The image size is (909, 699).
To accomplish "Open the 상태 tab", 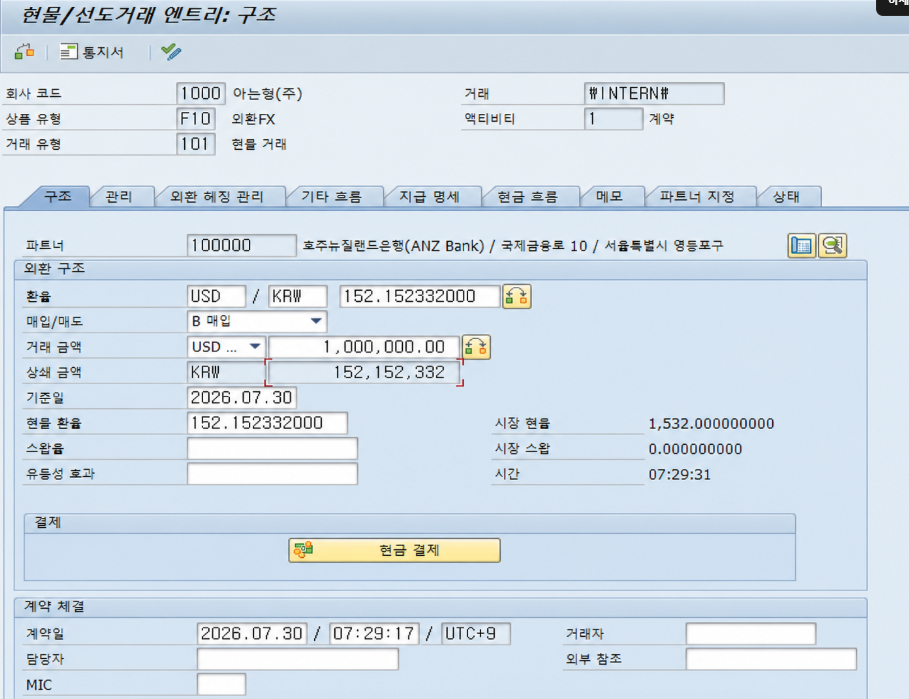I will [787, 196].
